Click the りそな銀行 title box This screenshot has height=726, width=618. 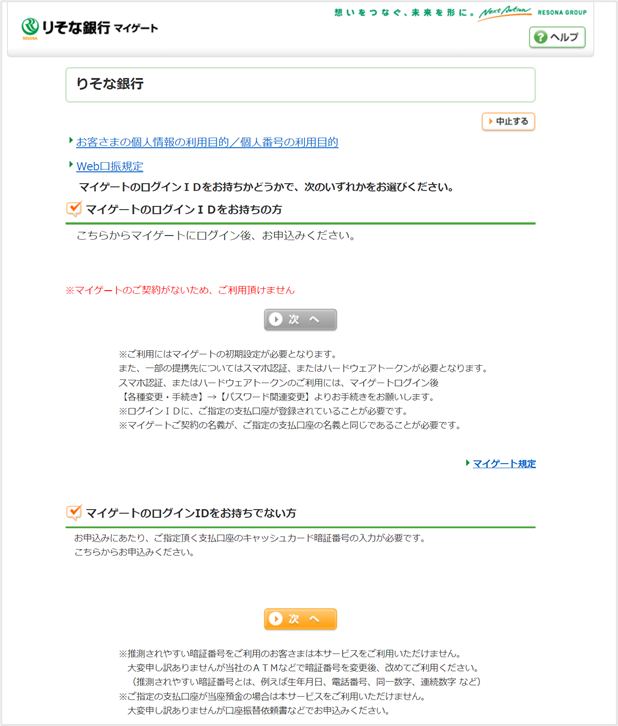click(300, 85)
